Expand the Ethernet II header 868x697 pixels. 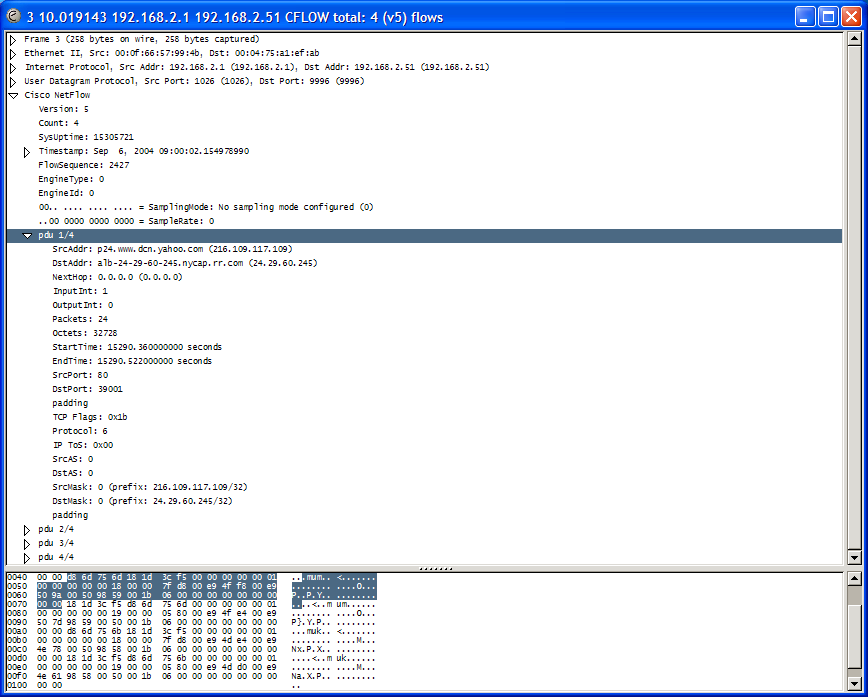[x=12, y=53]
